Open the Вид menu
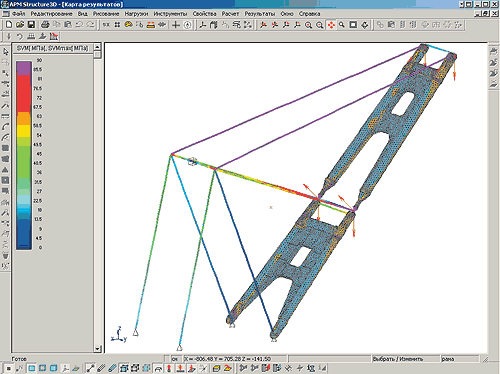Screen dimensions: 500x374 pyautogui.click(x=83, y=14)
